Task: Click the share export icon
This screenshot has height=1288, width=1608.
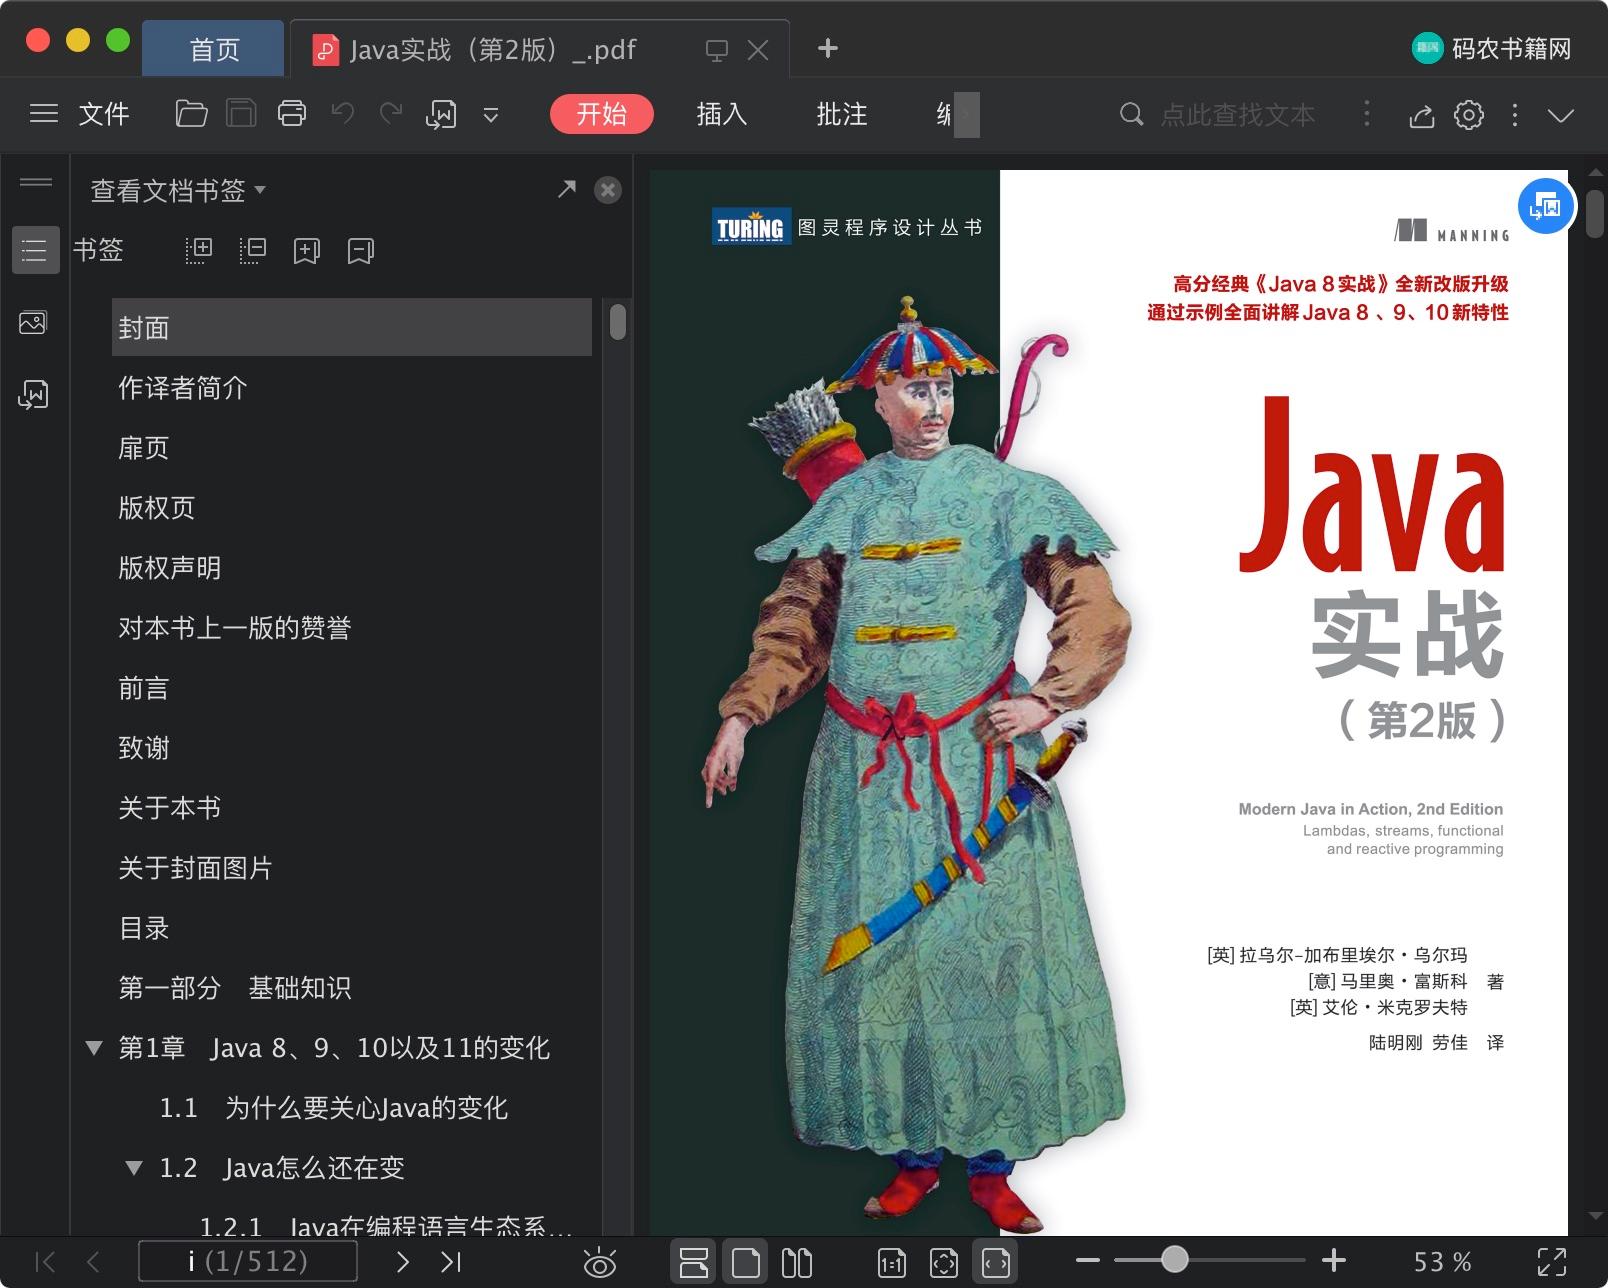Action: pyautogui.click(x=1421, y=115)
